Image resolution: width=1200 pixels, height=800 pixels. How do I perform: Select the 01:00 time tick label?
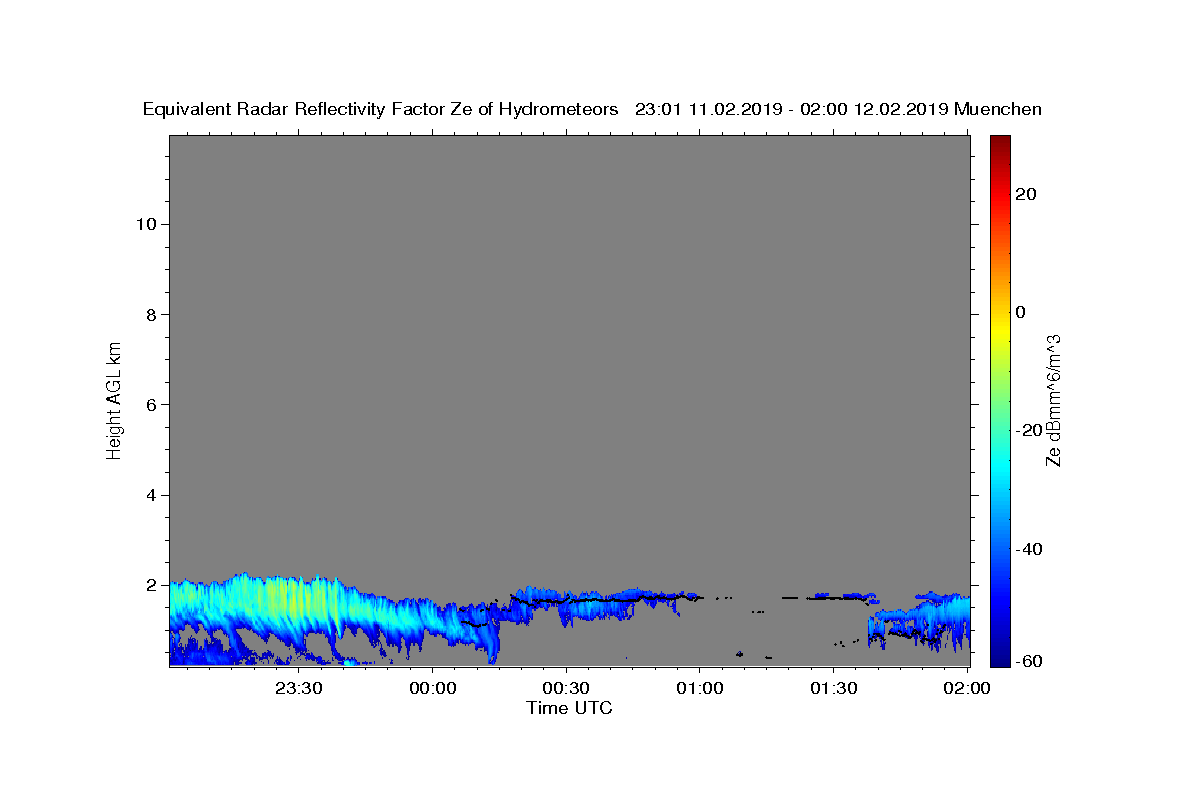700,688
